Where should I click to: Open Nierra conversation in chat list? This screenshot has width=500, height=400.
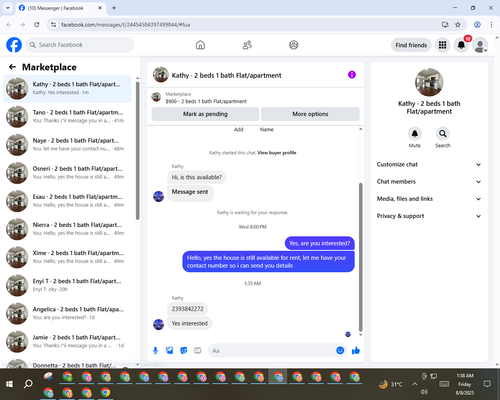point(68,229)
